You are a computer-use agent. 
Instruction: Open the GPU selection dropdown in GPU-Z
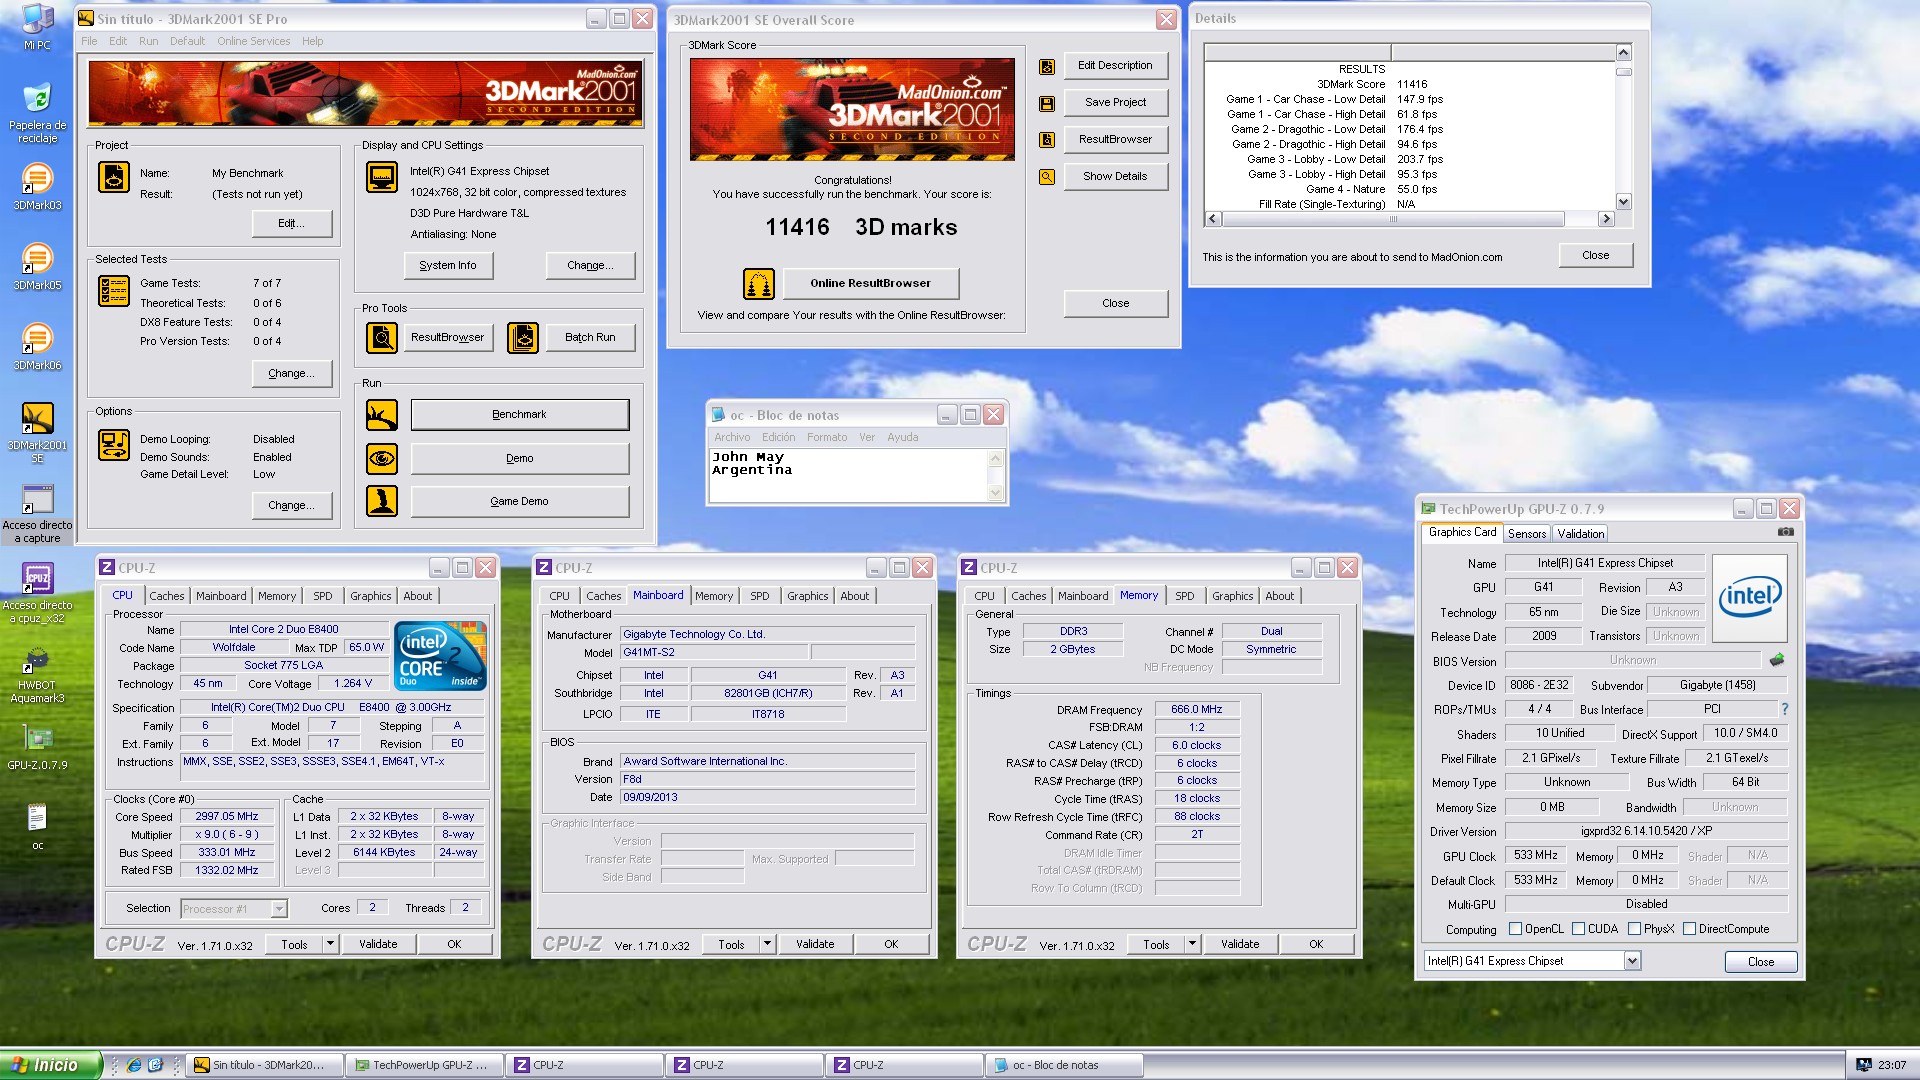pyautogui.click(x=1632, y=961)
